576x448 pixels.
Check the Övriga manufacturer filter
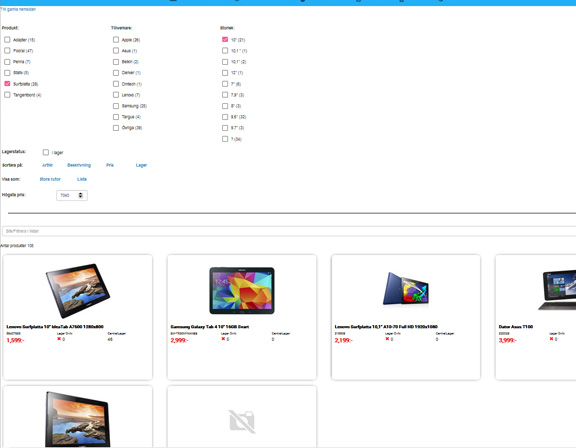coord(116,128)
